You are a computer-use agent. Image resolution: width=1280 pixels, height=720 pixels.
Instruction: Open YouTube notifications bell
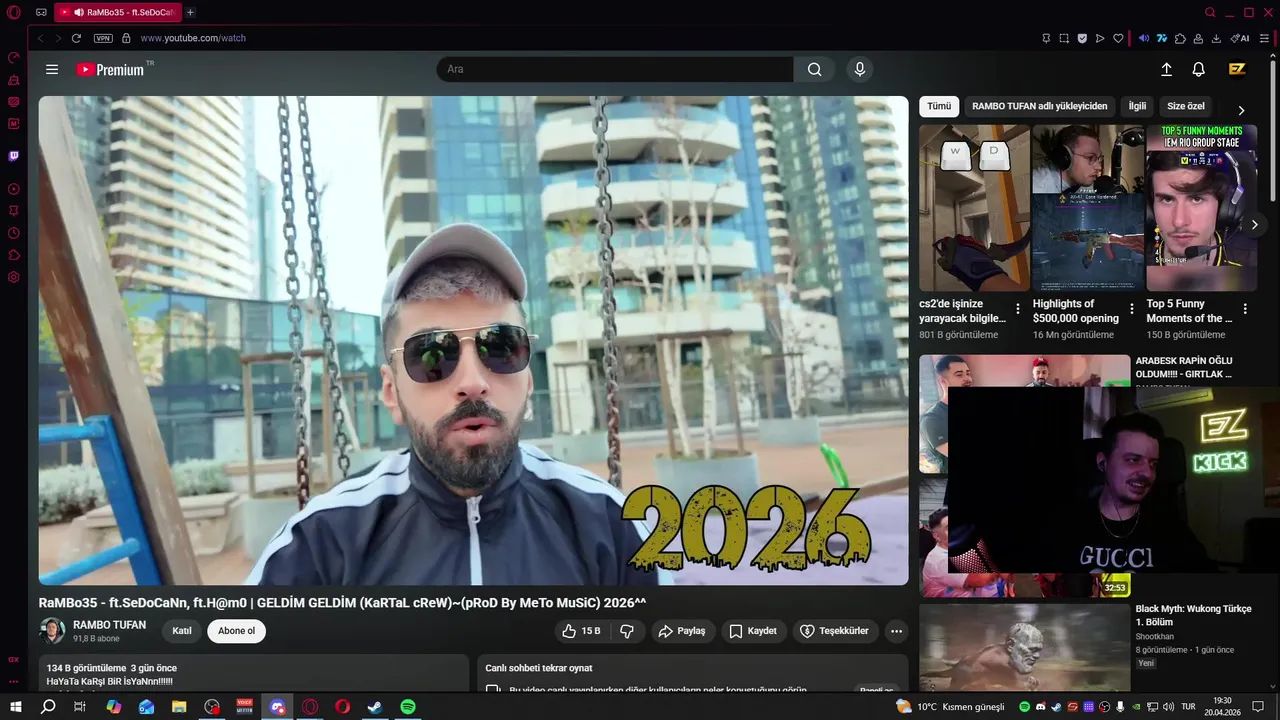pos(1198,70)
